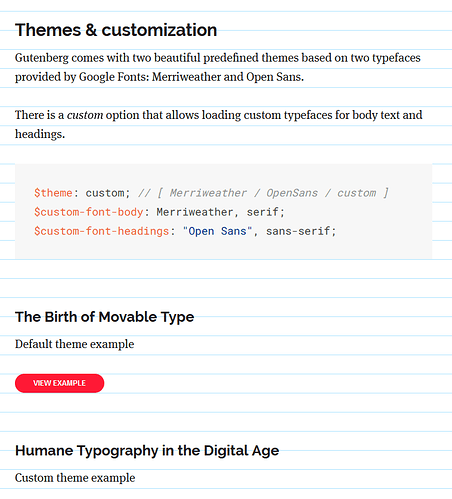The image size is (452, 499).
Task: Click the Merriweather / OpenSans code comment
Action: pos(263,193)
